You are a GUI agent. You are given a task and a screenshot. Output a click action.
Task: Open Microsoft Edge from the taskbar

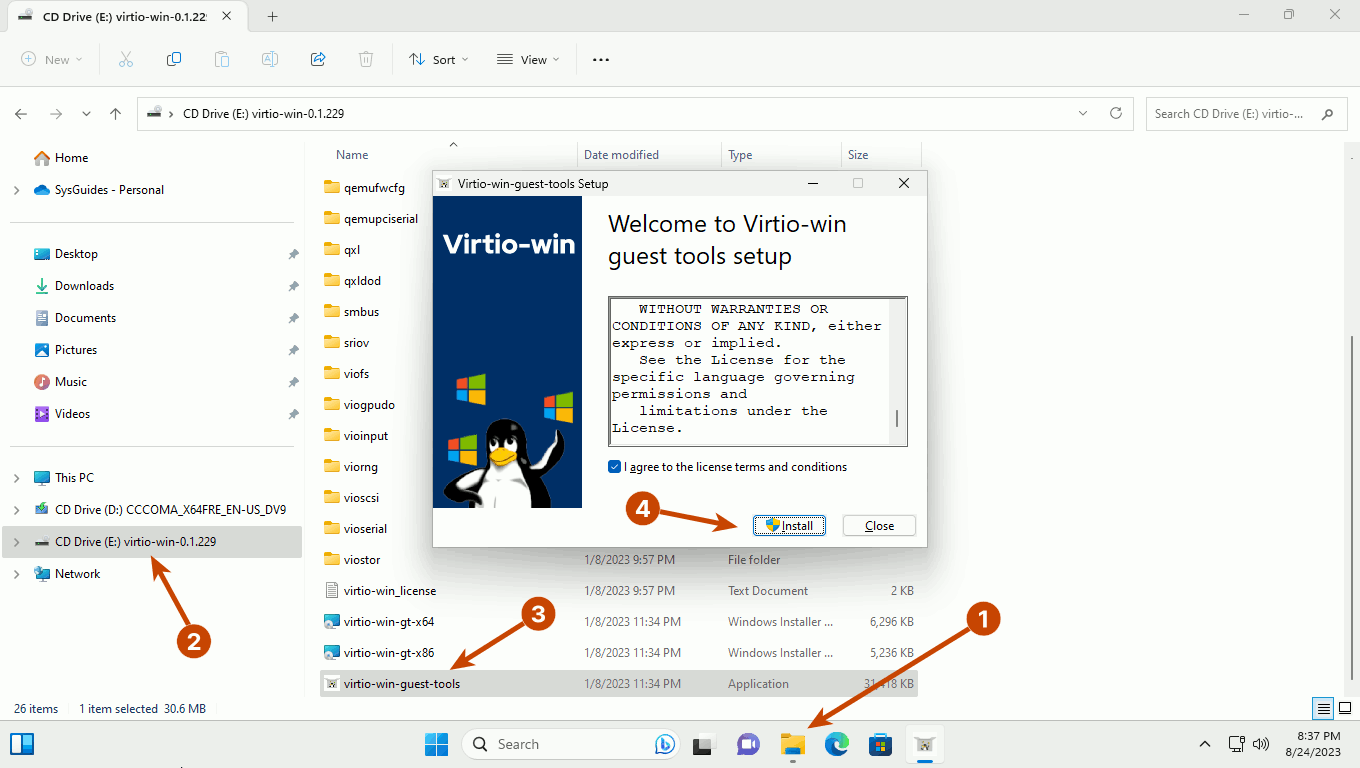click(x=836, y=744)
